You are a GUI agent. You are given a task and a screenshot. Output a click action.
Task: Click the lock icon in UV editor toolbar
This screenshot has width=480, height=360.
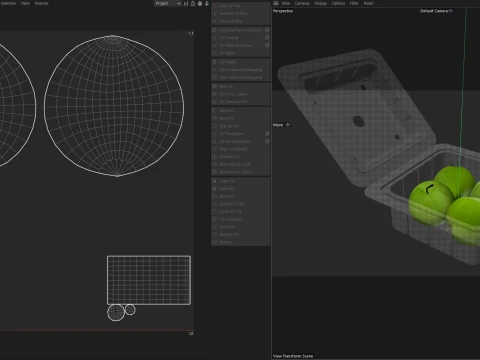point(193,3)
